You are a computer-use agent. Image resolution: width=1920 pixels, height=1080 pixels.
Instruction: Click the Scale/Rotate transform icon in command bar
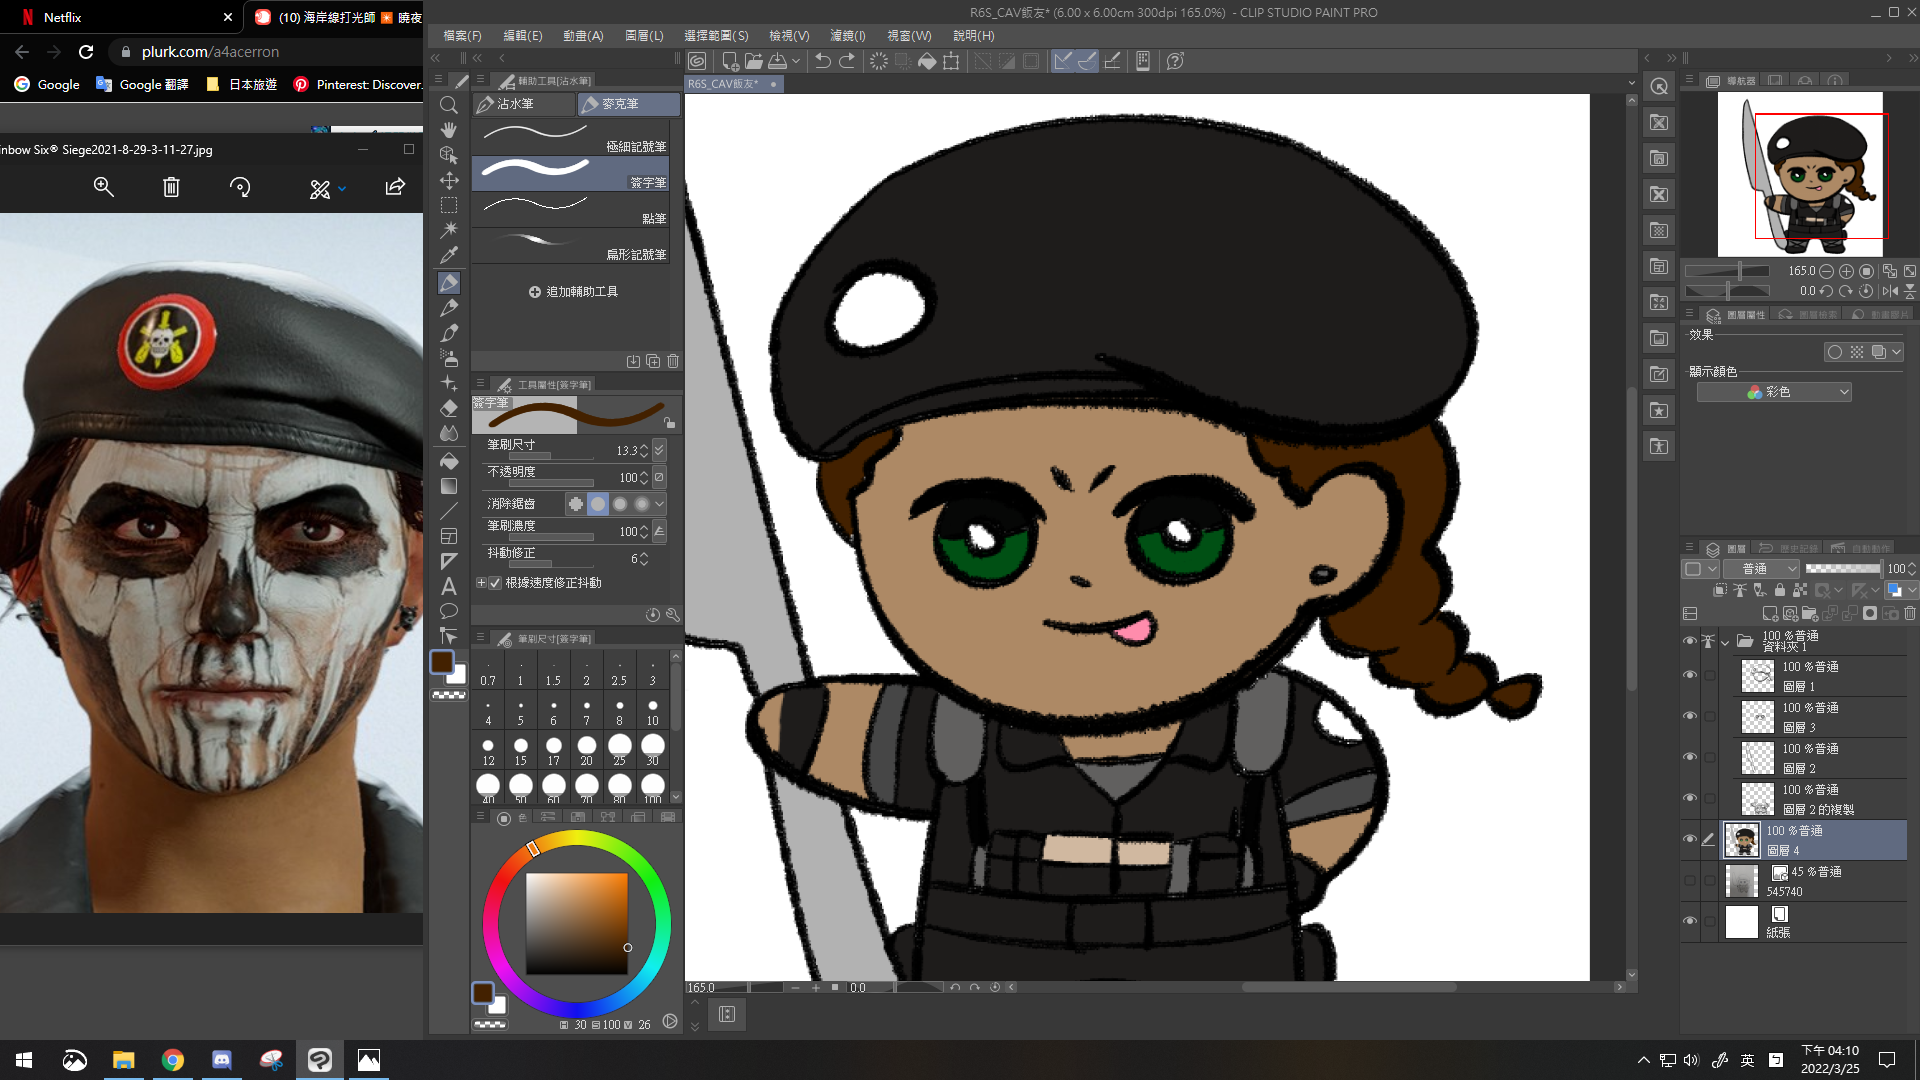click(x=951, y=61)
